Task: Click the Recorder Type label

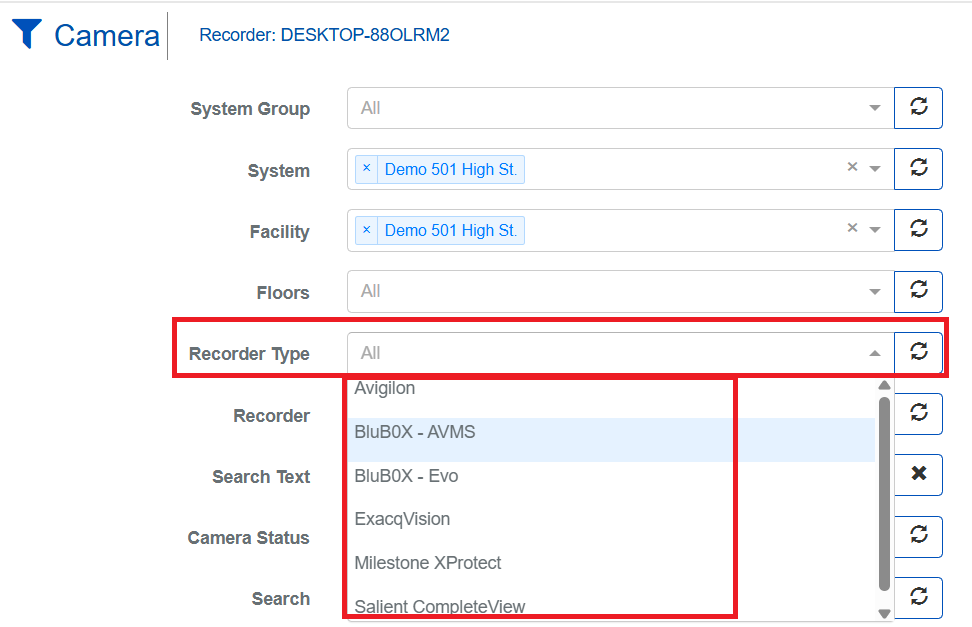Action: 249,354
